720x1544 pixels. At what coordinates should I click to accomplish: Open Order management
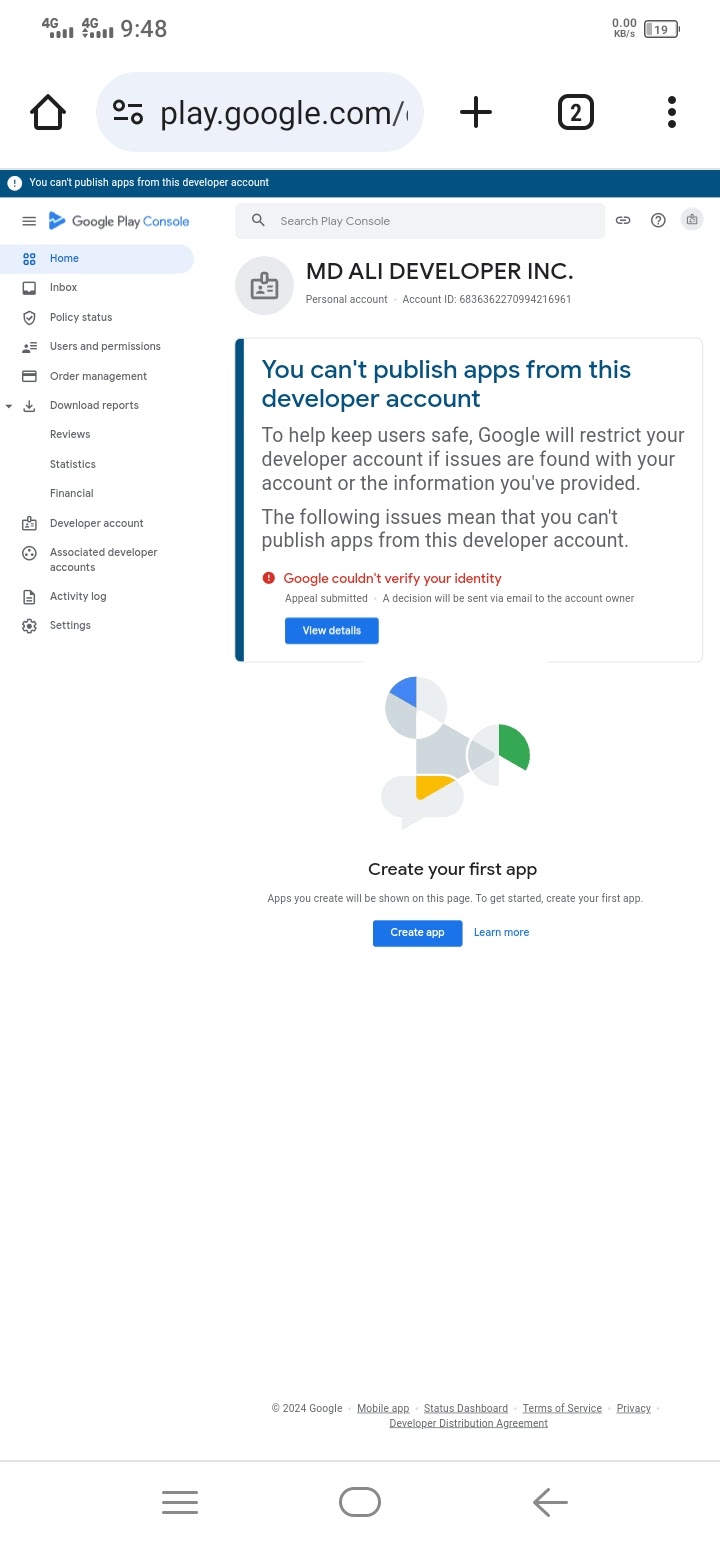coord(97,376)
